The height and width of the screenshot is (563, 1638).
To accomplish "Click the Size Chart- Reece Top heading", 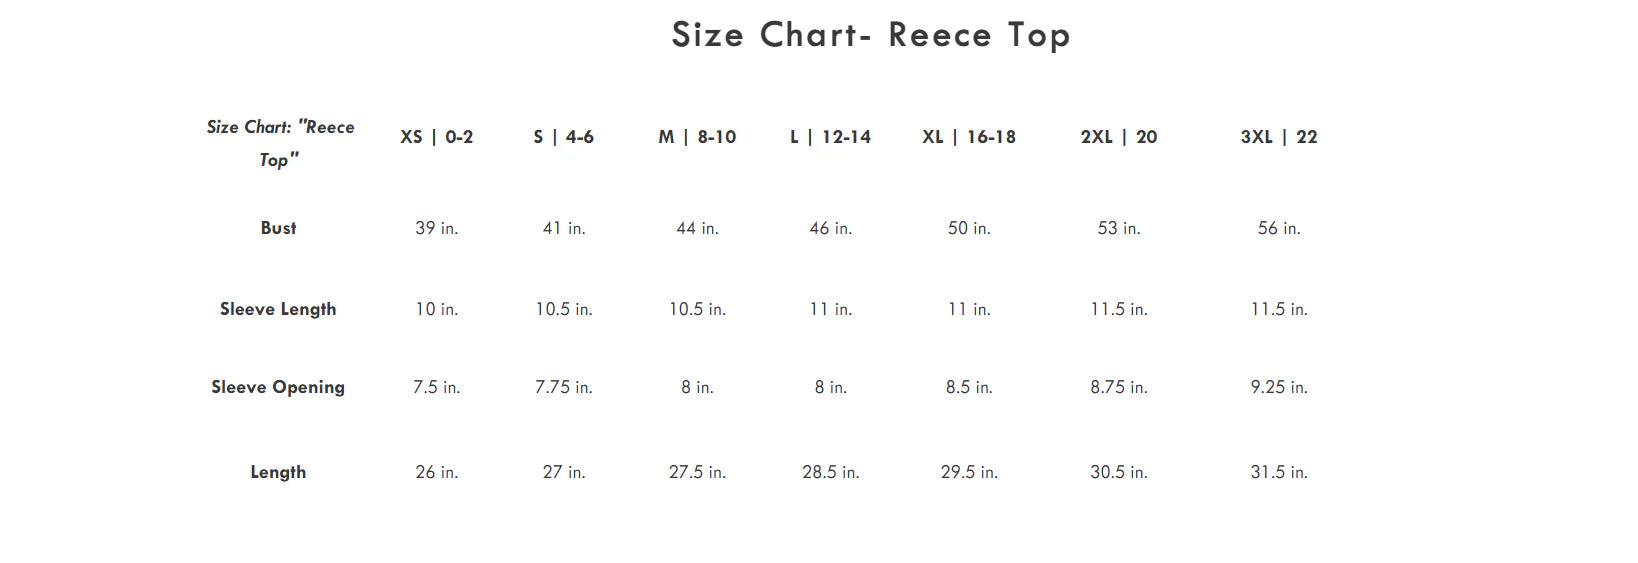I will tap(870, 35).
